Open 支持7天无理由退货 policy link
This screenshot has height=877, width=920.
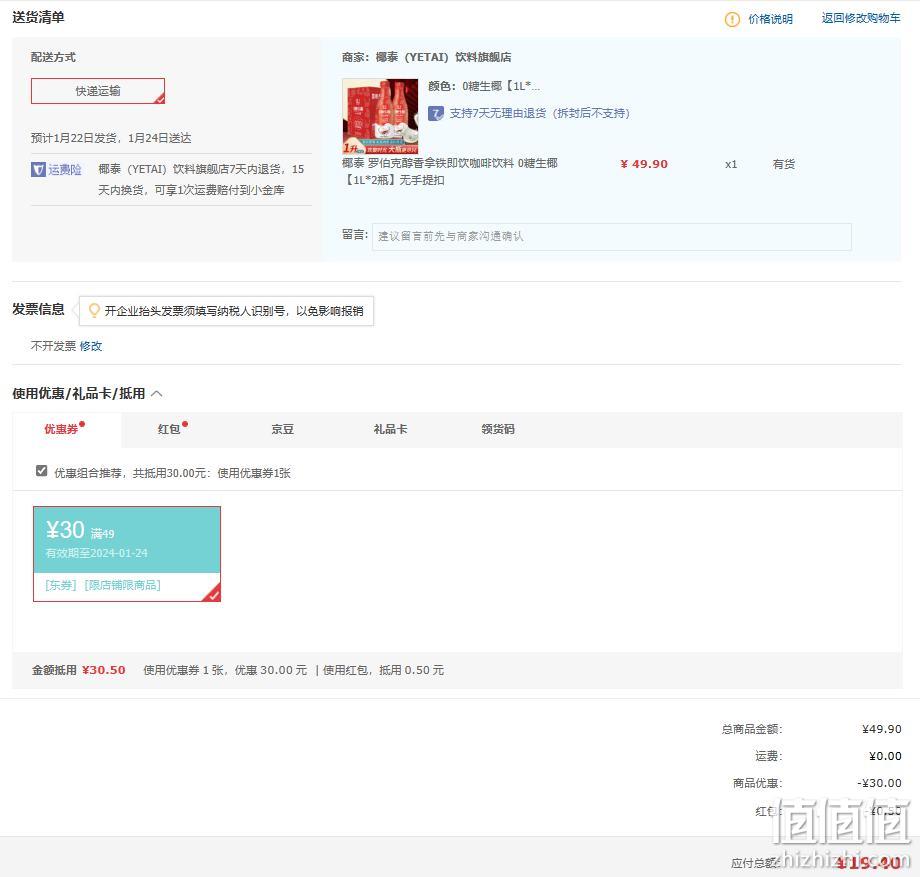click(539, 113)
